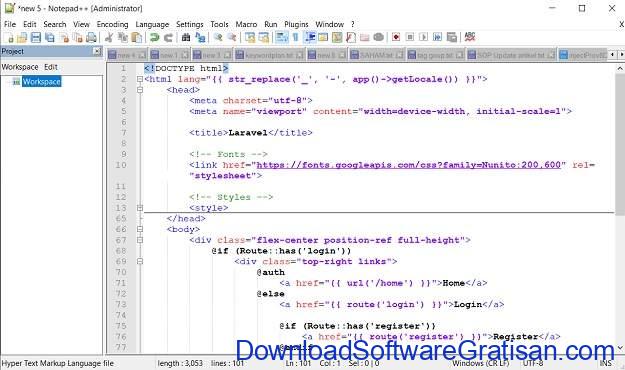Expand the folded style block on line 13
The image size is (625, 370).
coord(140,208)
